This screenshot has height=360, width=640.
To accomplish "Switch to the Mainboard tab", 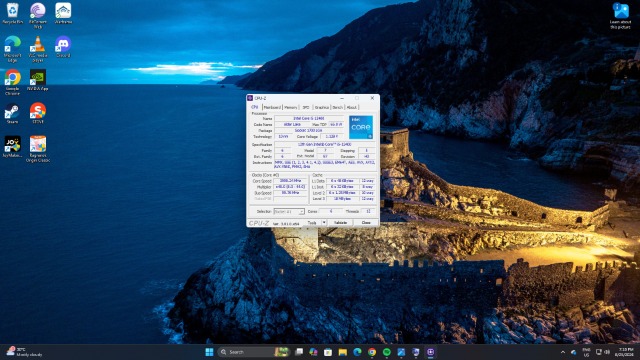I will (272, 107).
